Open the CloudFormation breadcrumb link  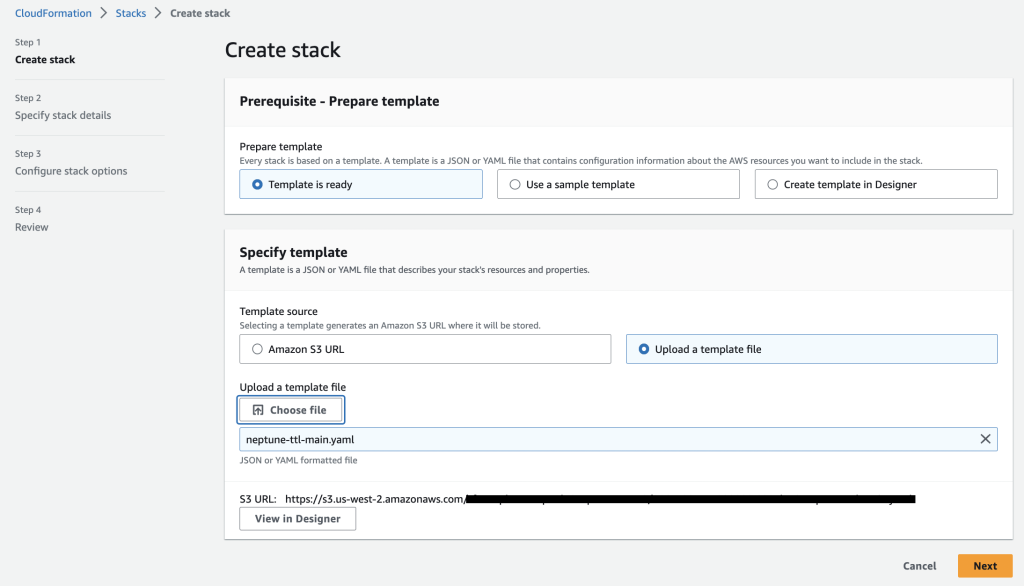coord(53,13)
